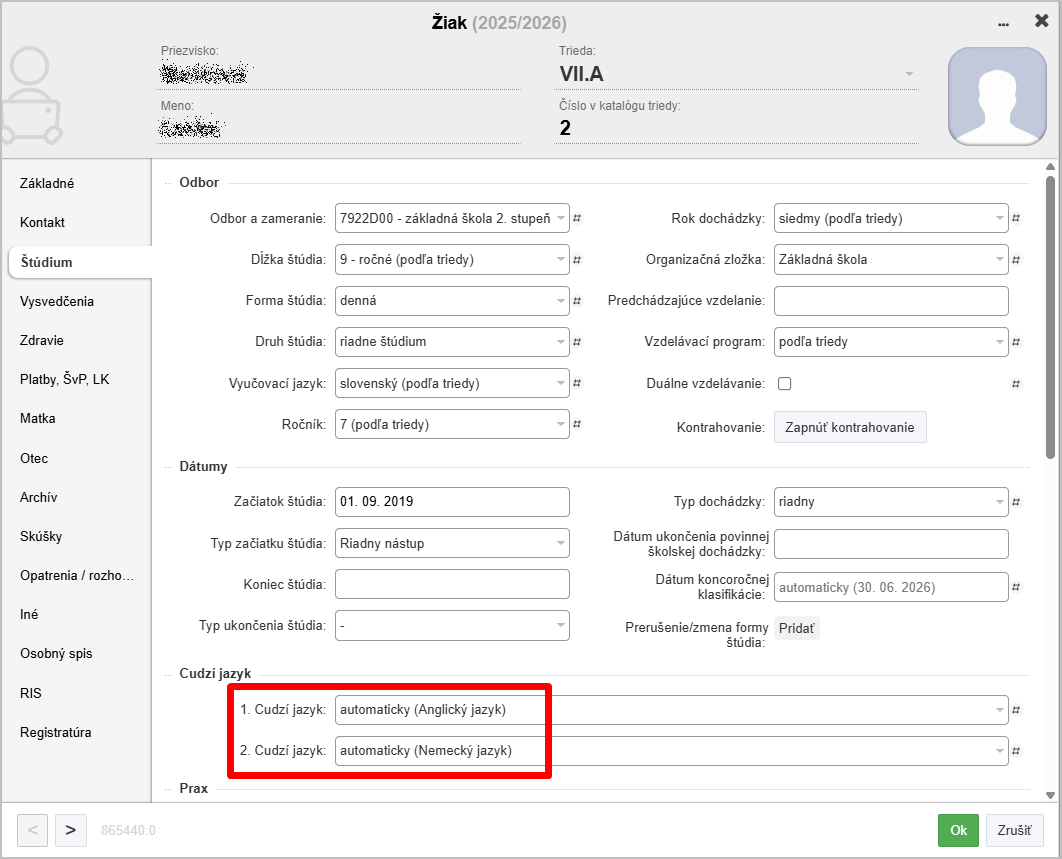Open the Zdravie section in sidebar
The width and height of the screenshot is (1062, 859).
pyautogui.click(x=42, y=340)
